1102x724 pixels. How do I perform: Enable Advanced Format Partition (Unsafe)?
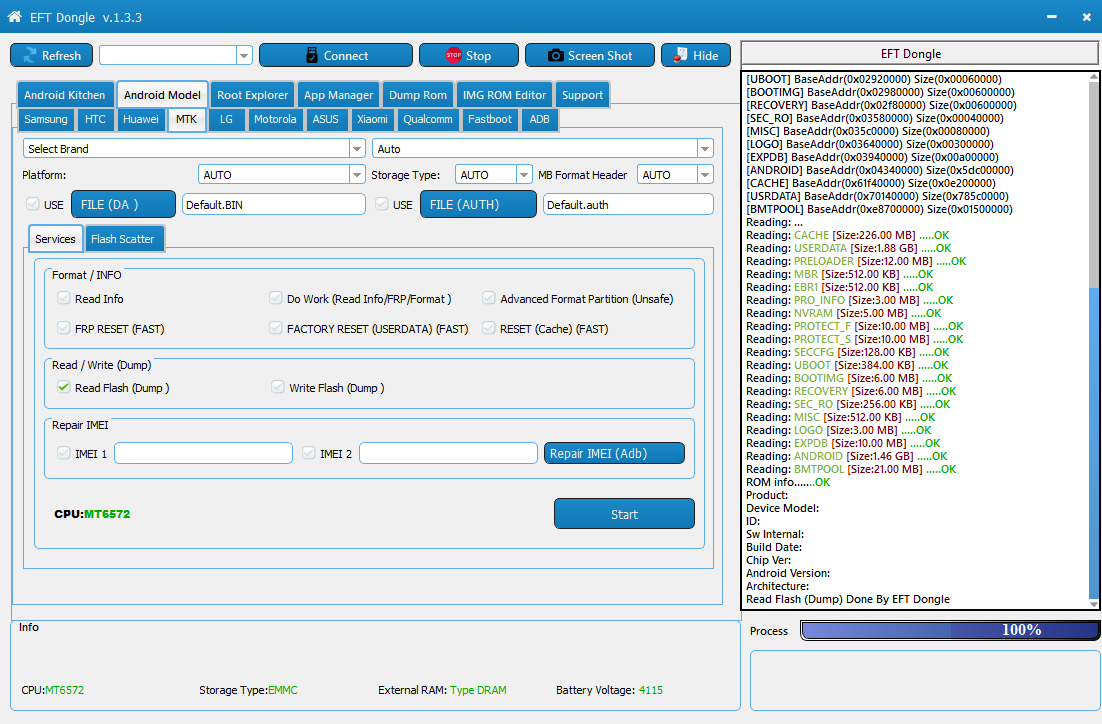coord(488,298)
